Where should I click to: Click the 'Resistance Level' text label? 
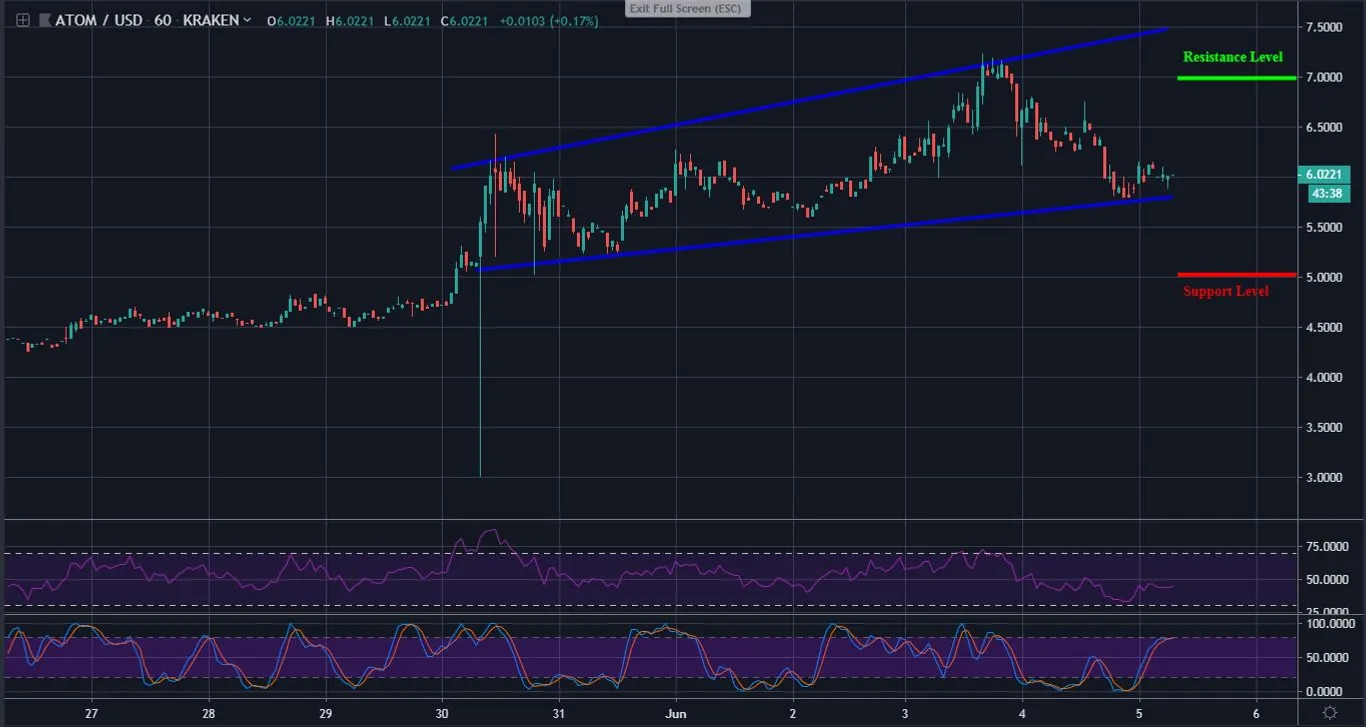coord(1232,57)
